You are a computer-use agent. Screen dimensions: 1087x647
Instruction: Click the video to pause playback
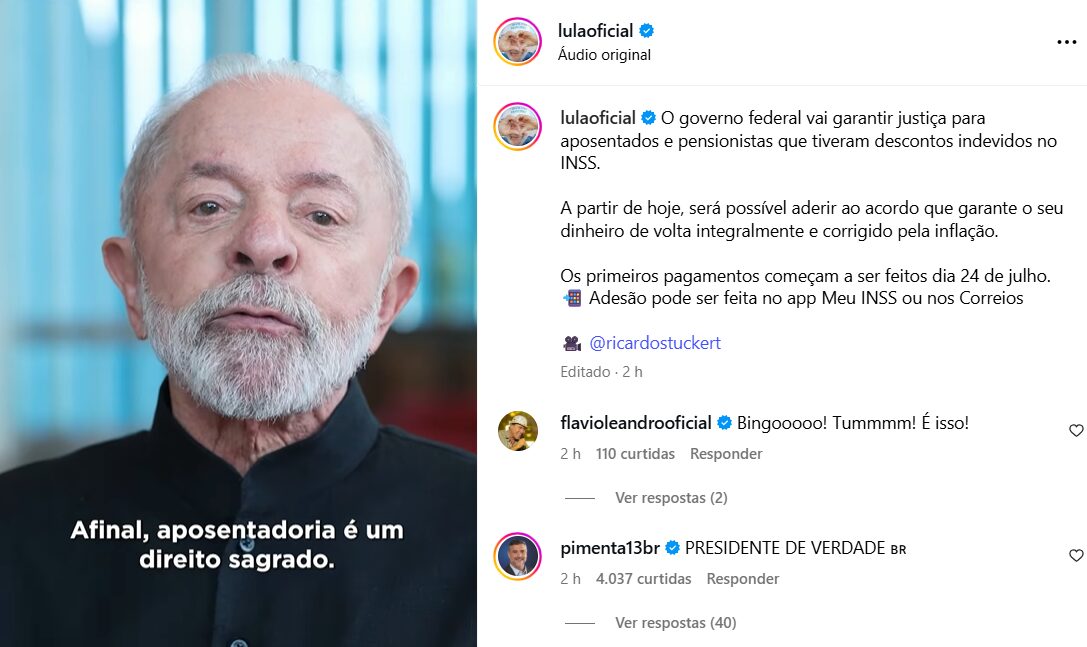(238, 323)
